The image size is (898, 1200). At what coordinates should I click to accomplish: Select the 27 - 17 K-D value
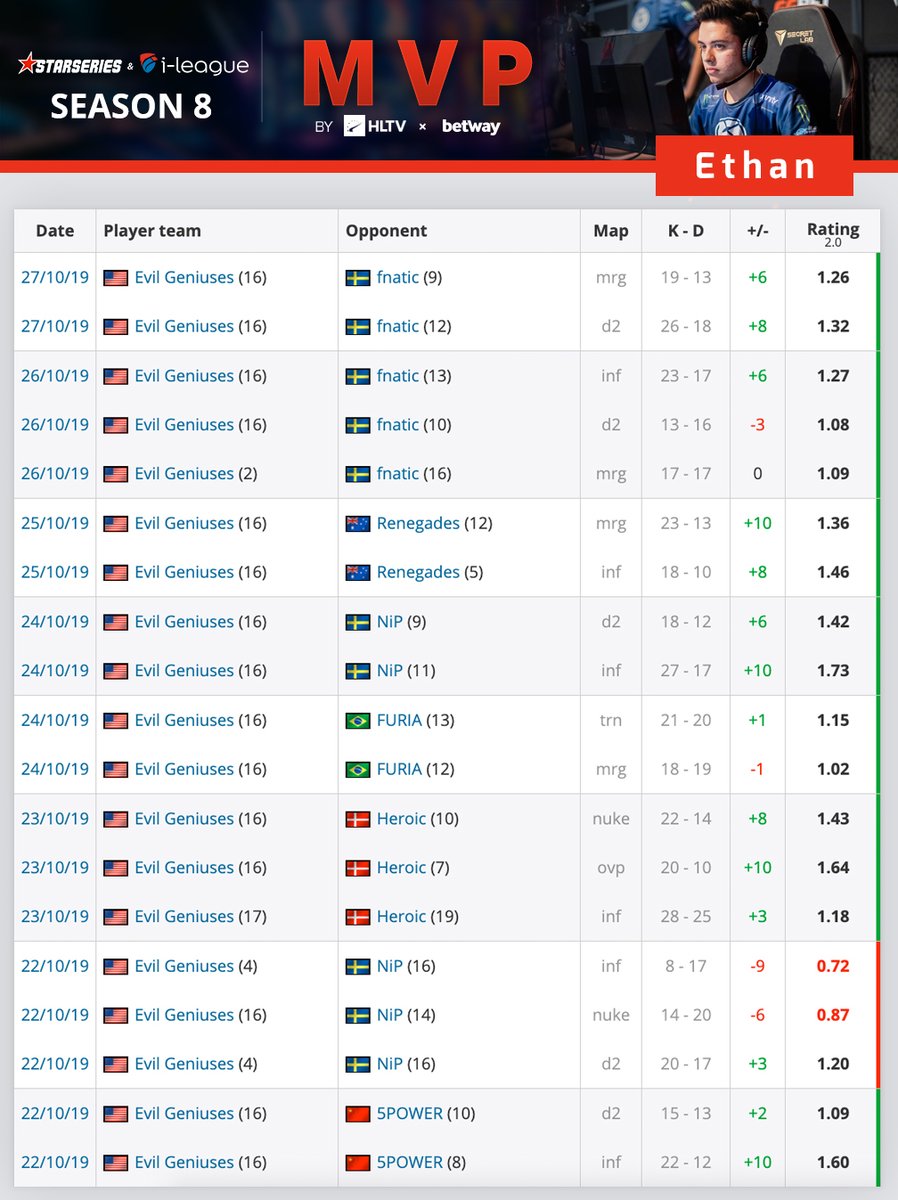click(x=686, y=670)
